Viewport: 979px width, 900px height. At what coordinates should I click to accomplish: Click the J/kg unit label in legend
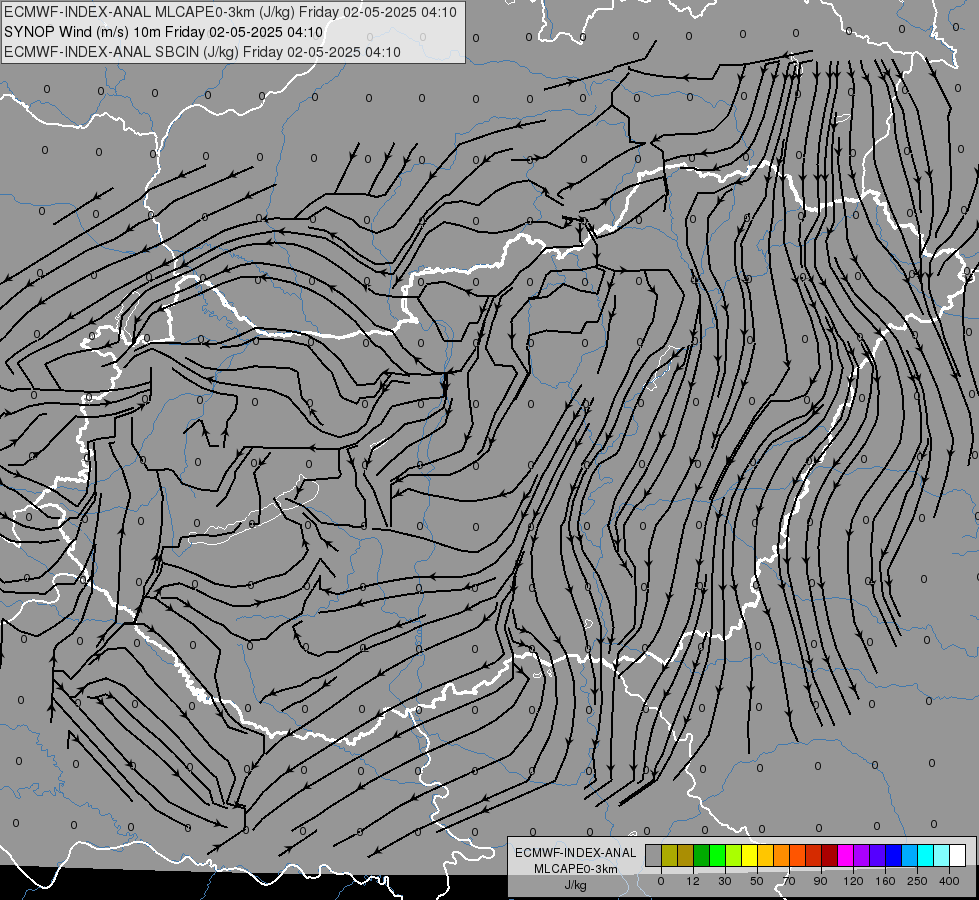point(576,884)
